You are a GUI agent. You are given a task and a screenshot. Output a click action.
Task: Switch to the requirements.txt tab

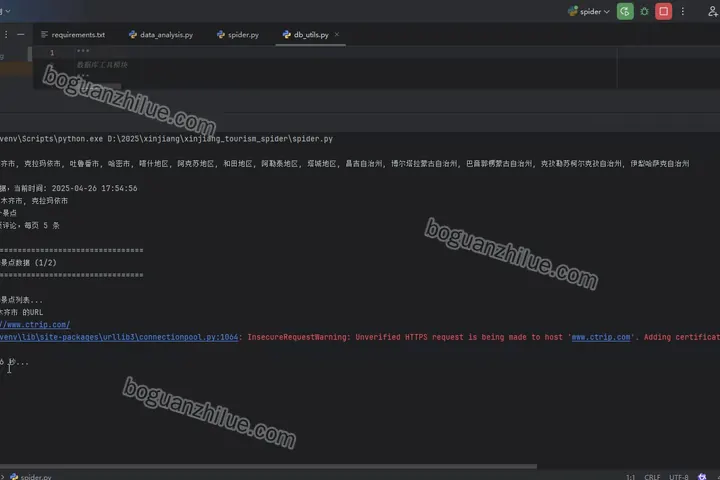73,34
